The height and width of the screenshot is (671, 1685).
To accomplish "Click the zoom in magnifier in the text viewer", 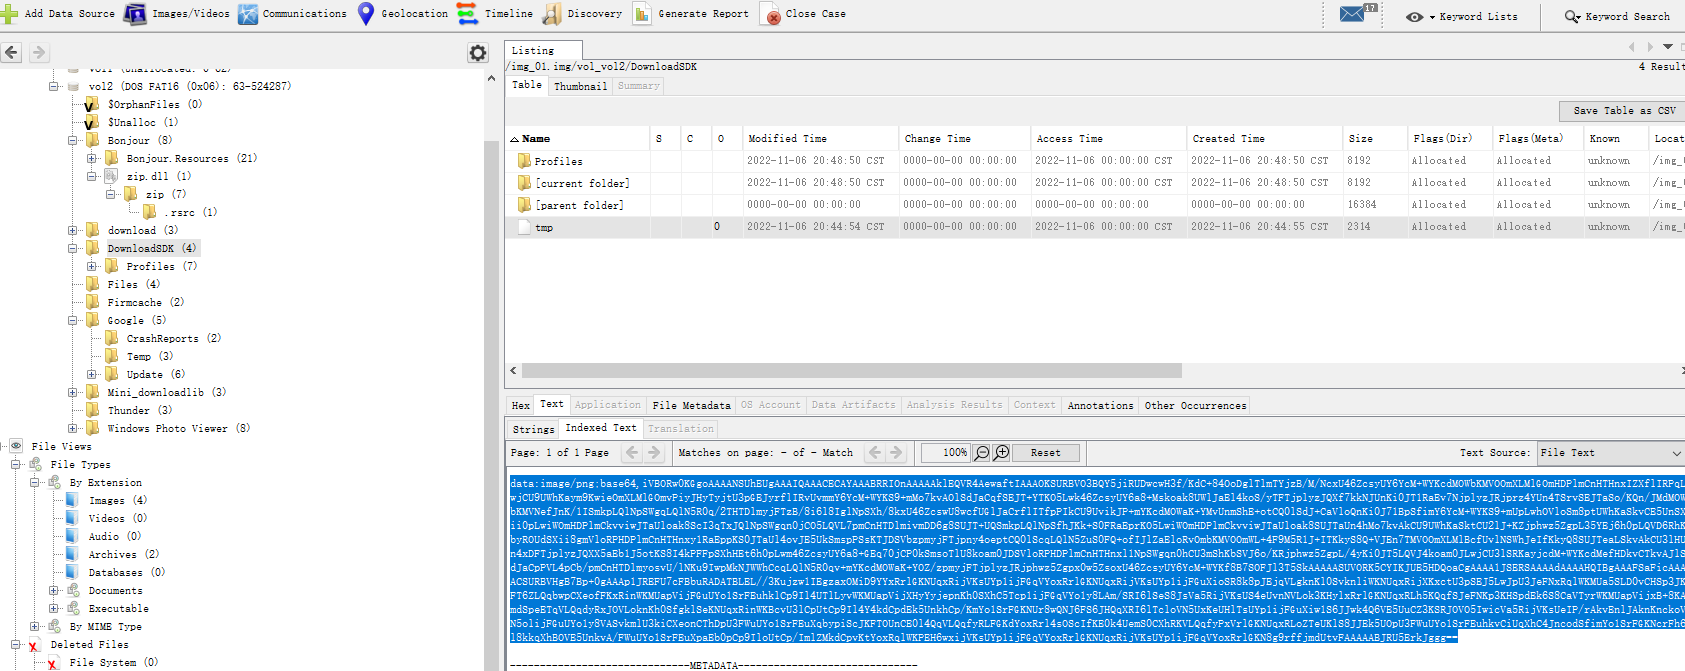I will 1001,453.
